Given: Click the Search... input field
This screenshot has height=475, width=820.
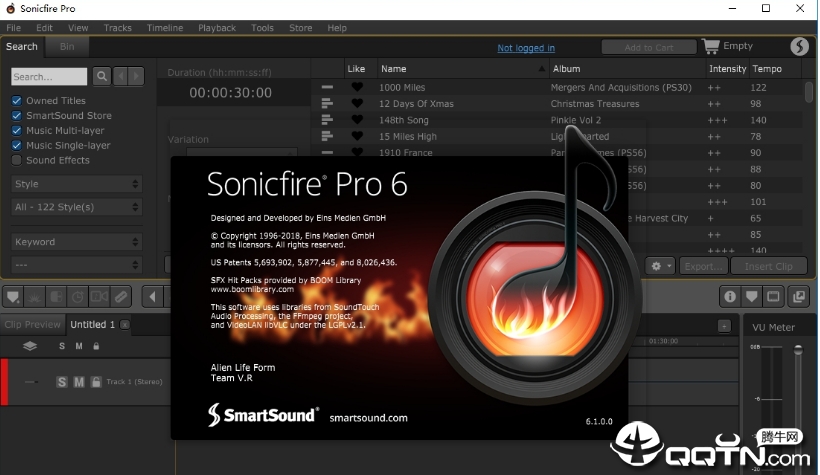Looking at the screenshot, I should pos(49,76).
